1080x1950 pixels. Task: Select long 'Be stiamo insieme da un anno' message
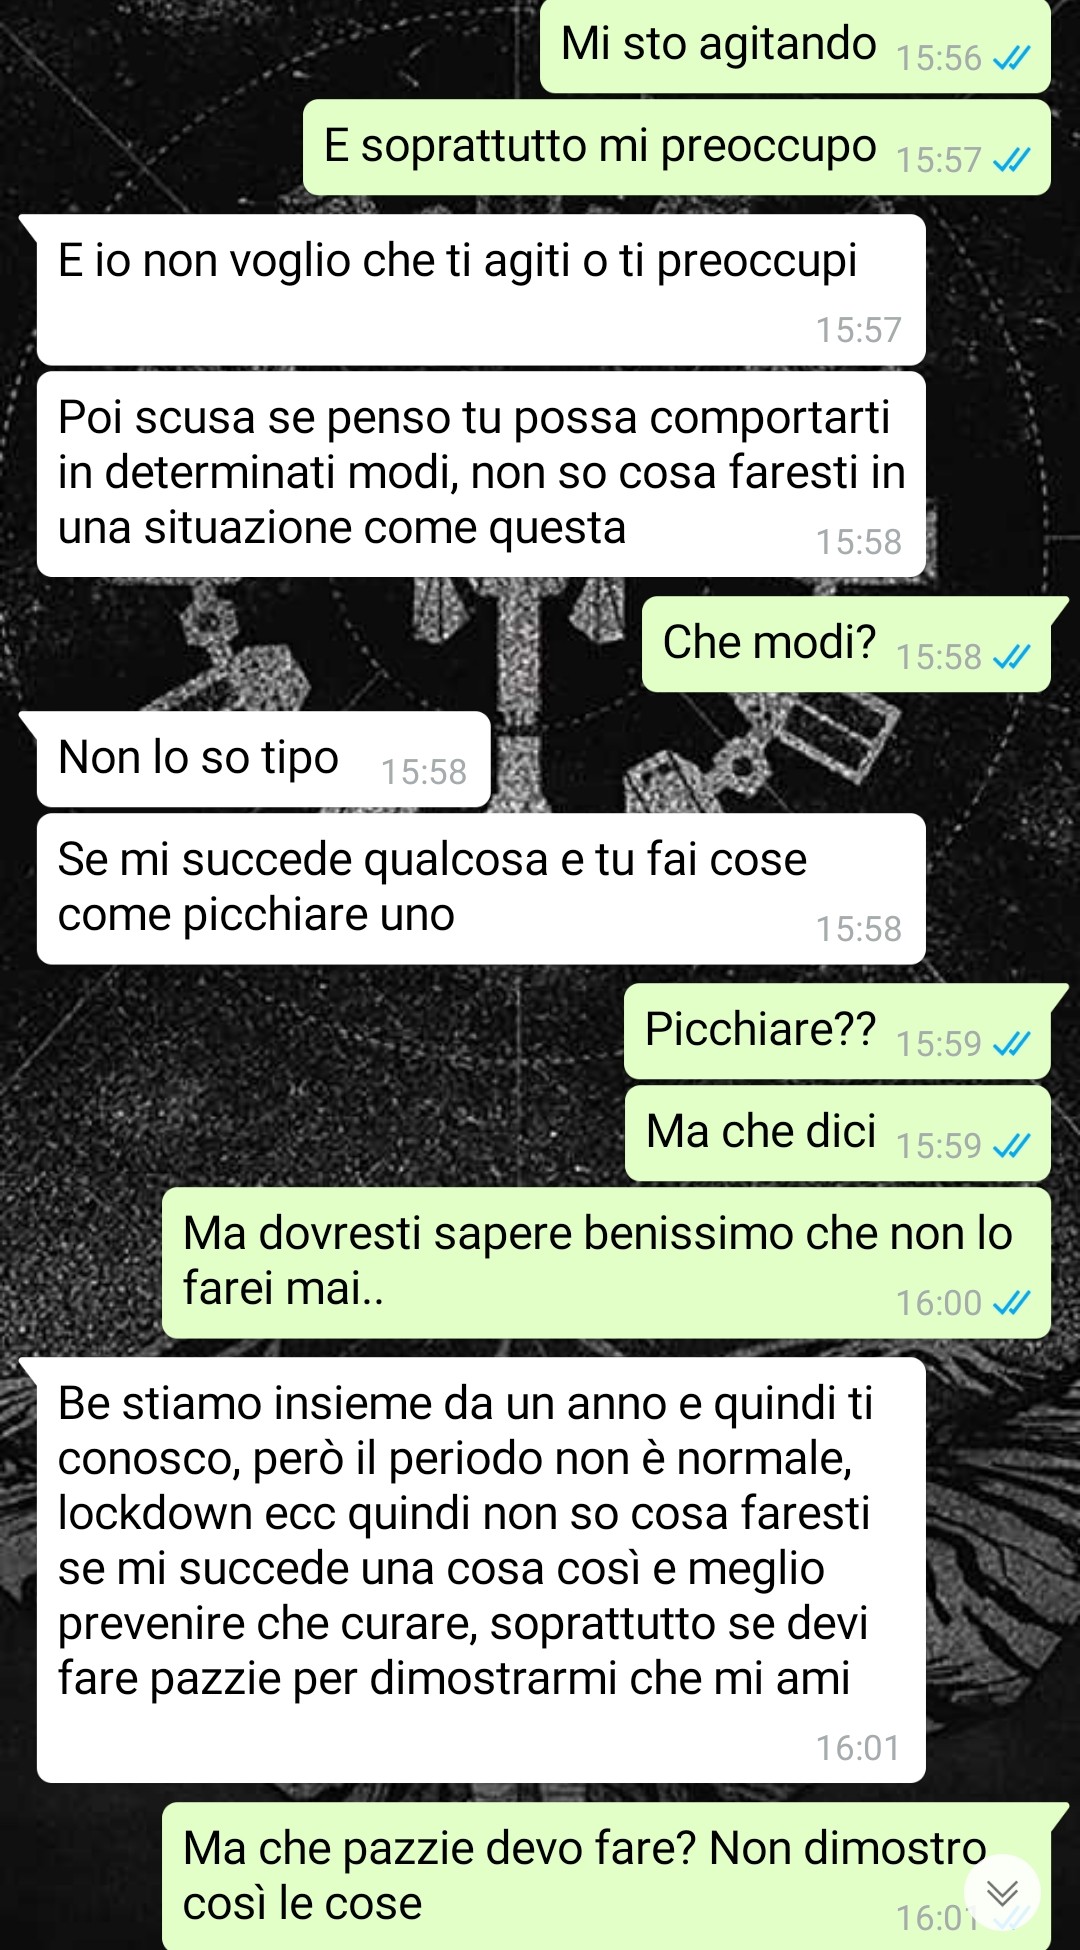pos(481,1570)
